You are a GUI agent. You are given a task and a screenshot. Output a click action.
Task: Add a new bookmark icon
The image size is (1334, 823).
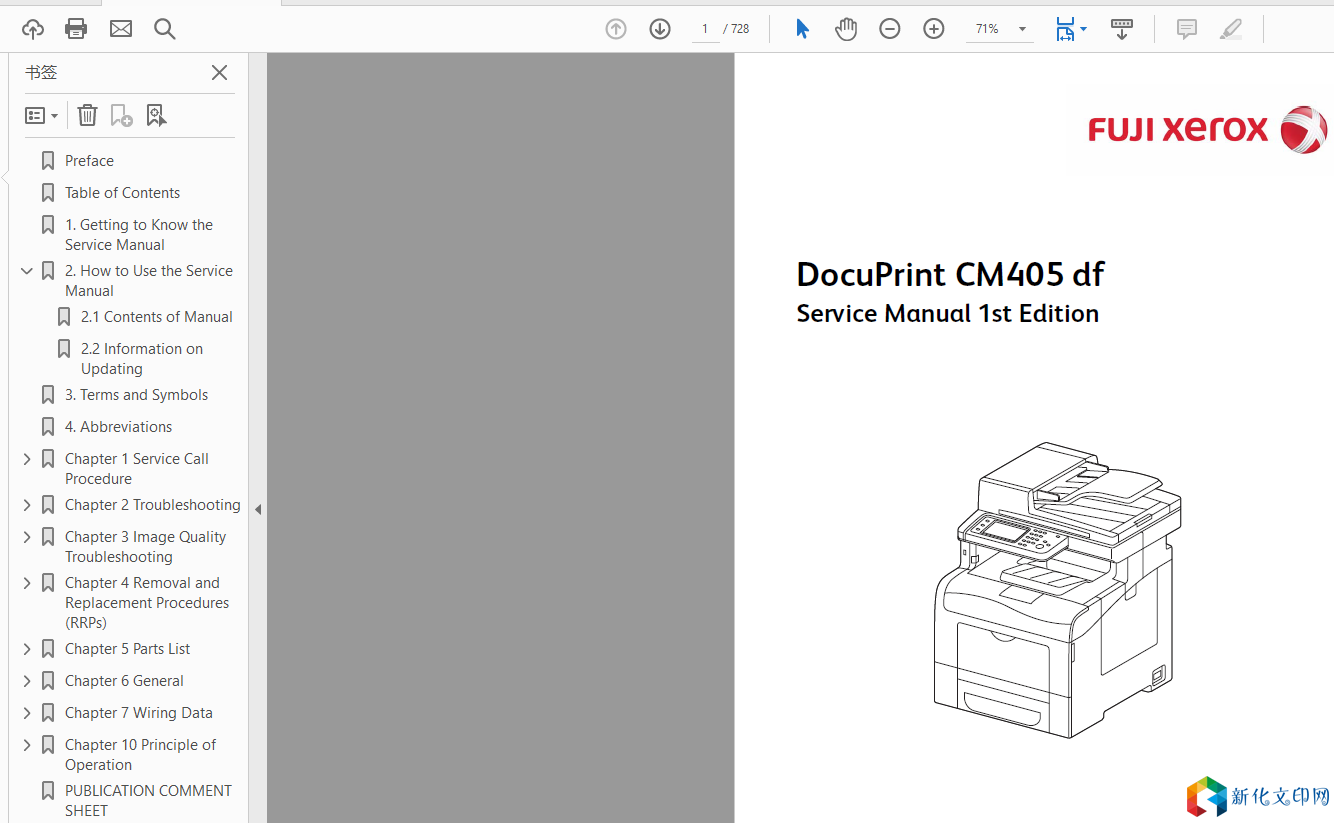click(x=121, y=116)
